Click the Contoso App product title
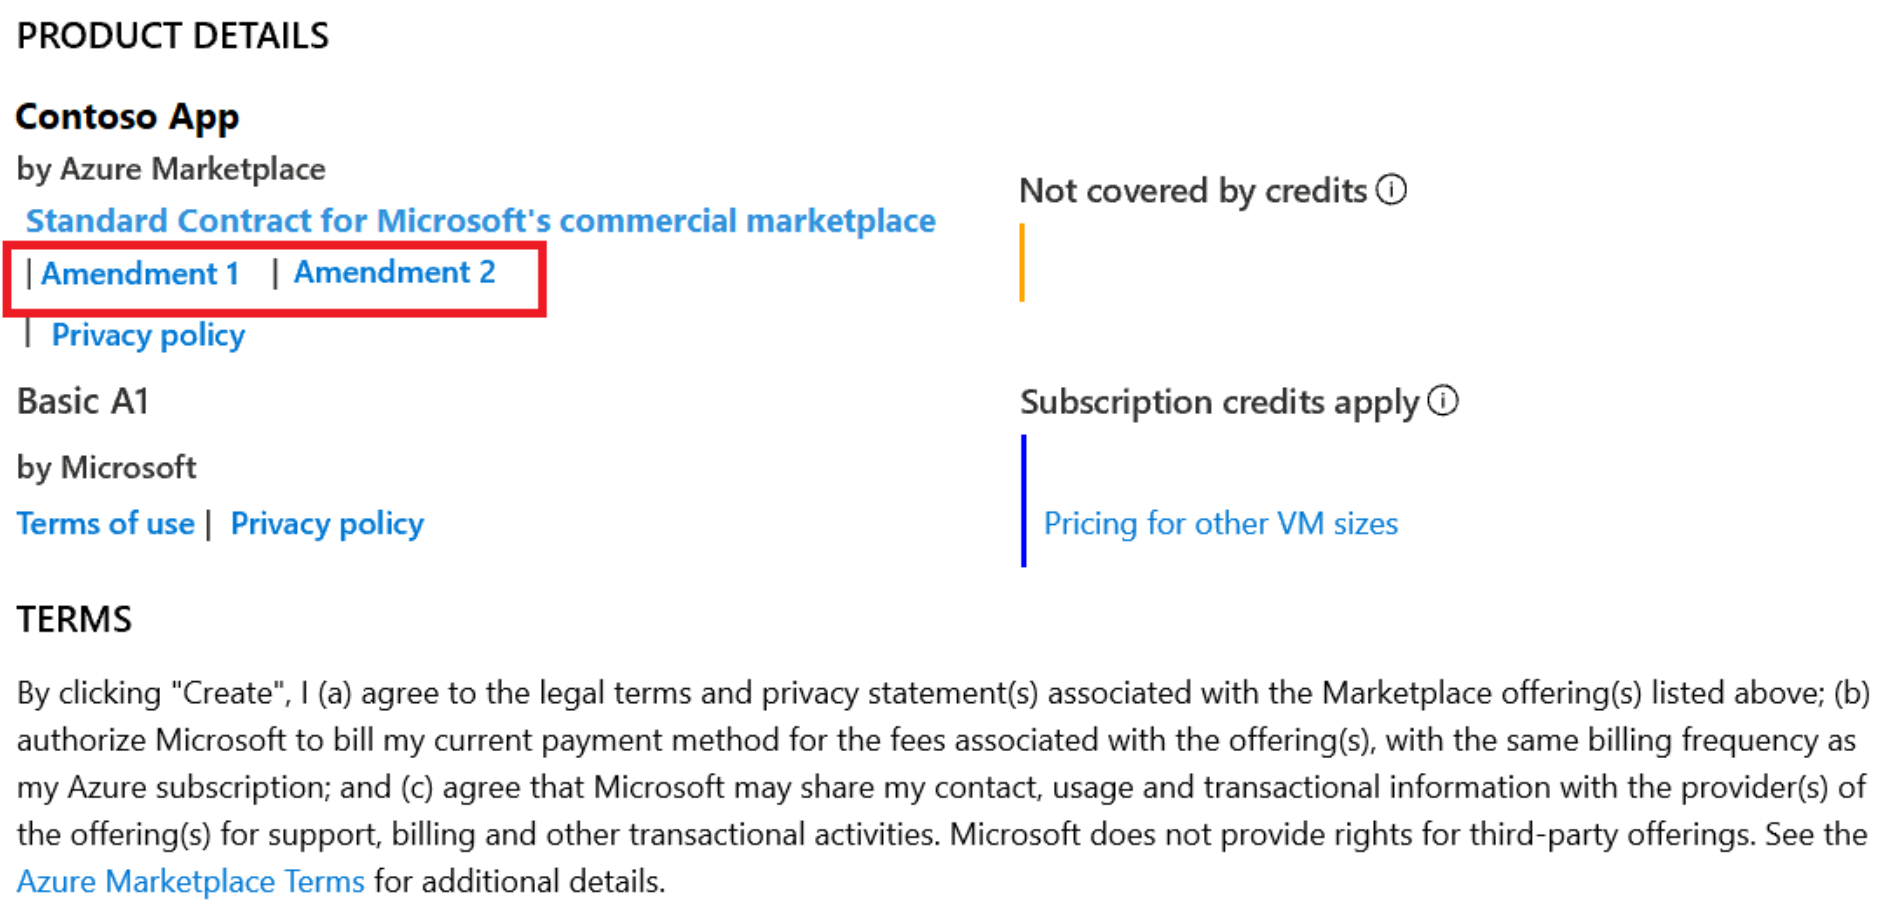Image resolution: width=1877 pixels, height=907 pixels. pyautogui.click(x=128, y=117)
